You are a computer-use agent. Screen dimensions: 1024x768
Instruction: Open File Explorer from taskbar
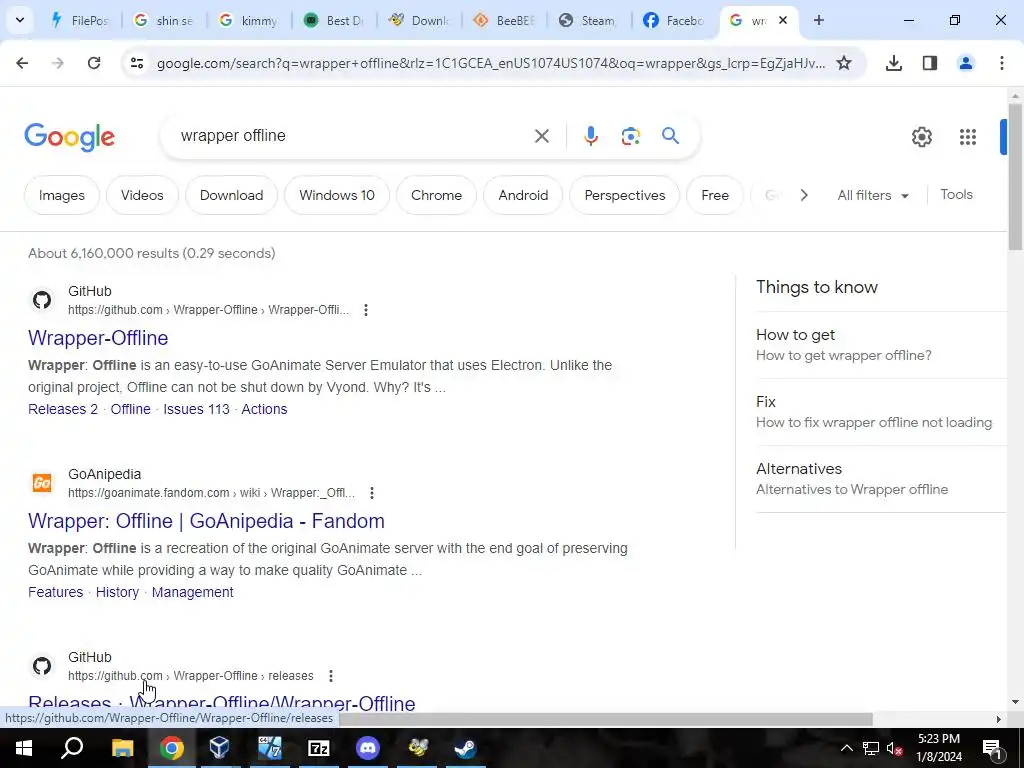(122, 748)
